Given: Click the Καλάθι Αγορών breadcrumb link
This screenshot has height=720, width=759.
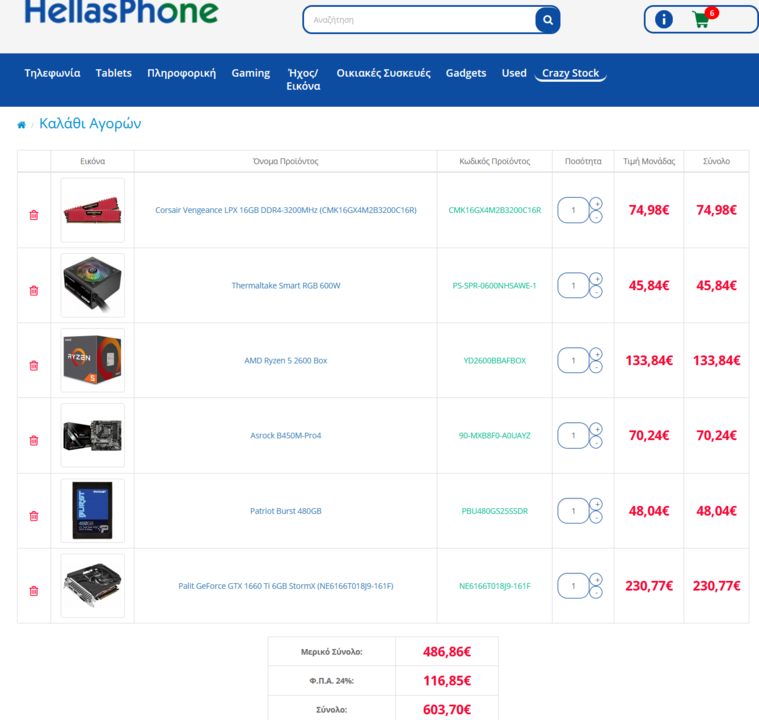Looking at the screenshot, I should point(90,124).
